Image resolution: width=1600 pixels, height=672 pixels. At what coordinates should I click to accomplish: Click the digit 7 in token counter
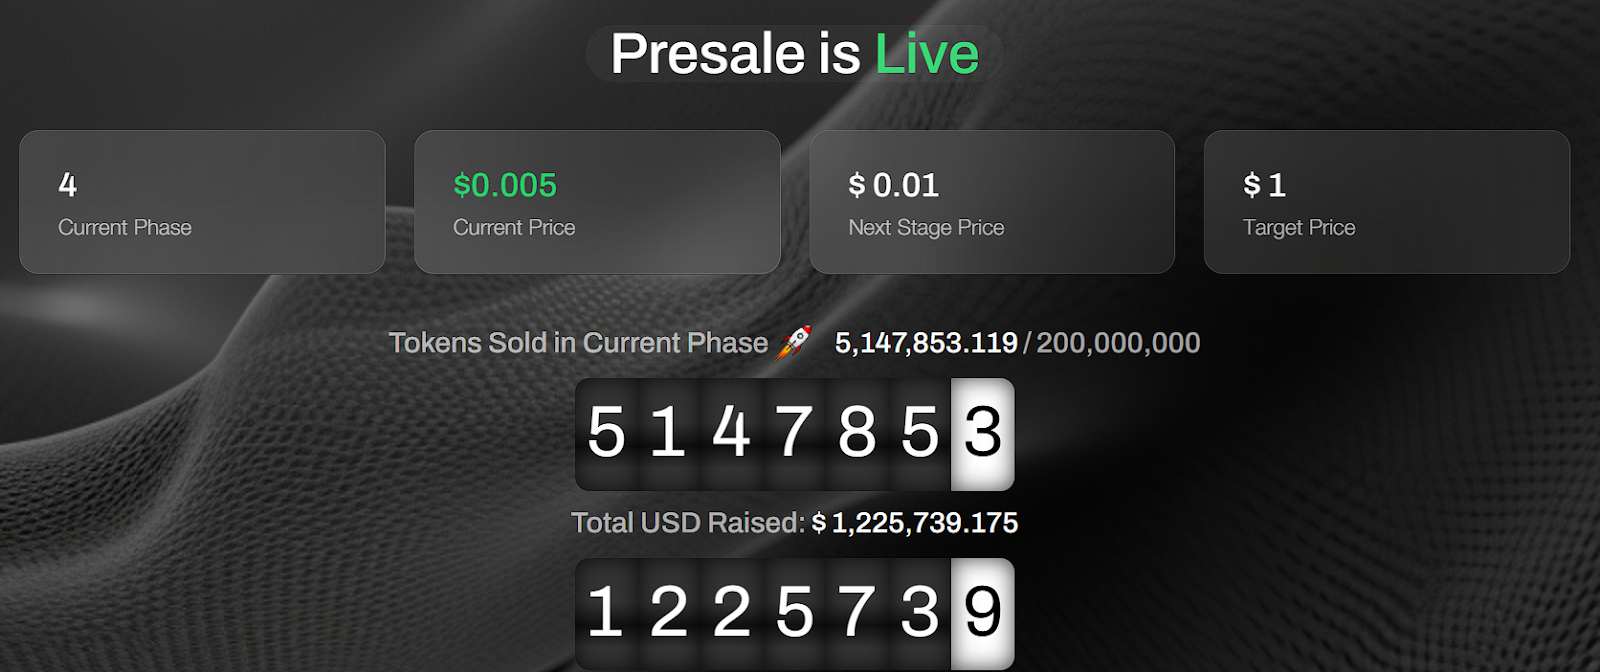(794, 434)
